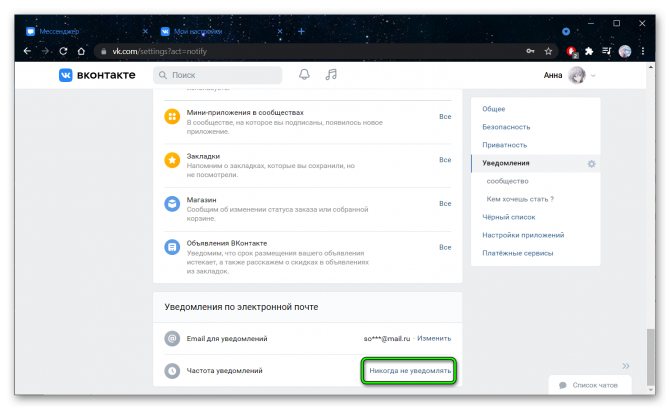
Task: Click the Магазин blue icon
Action: point(172,204)
